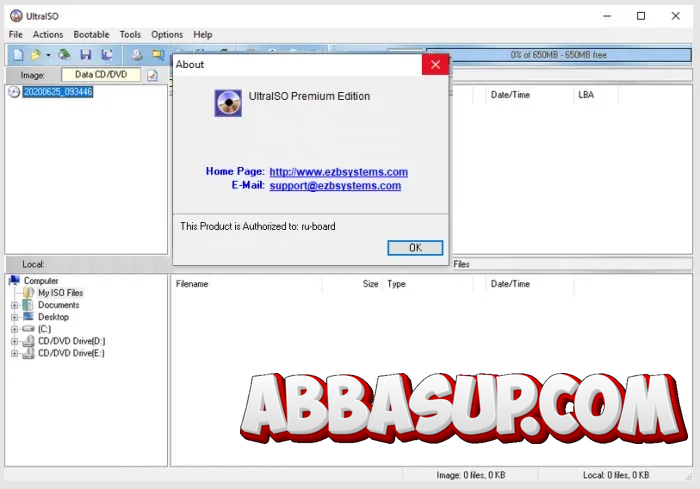Click the My ISO Files folder icon
Viewport: 700px width, 489px height.
[29, 293]
